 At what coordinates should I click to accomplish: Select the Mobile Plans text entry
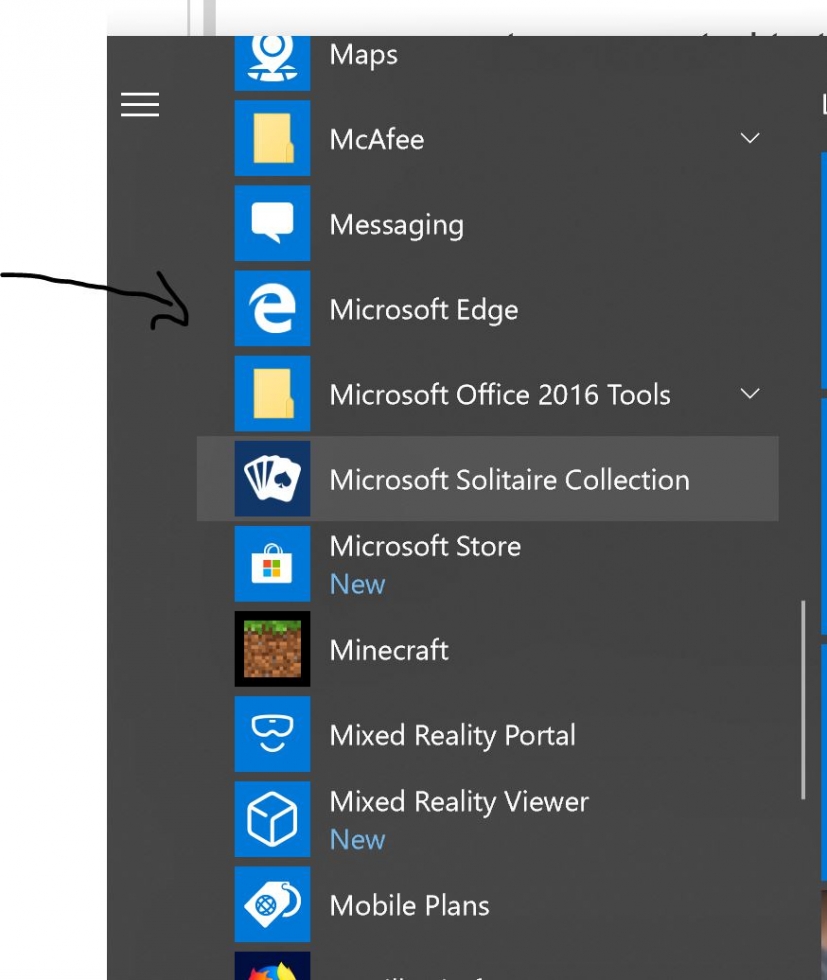[409, 906]
